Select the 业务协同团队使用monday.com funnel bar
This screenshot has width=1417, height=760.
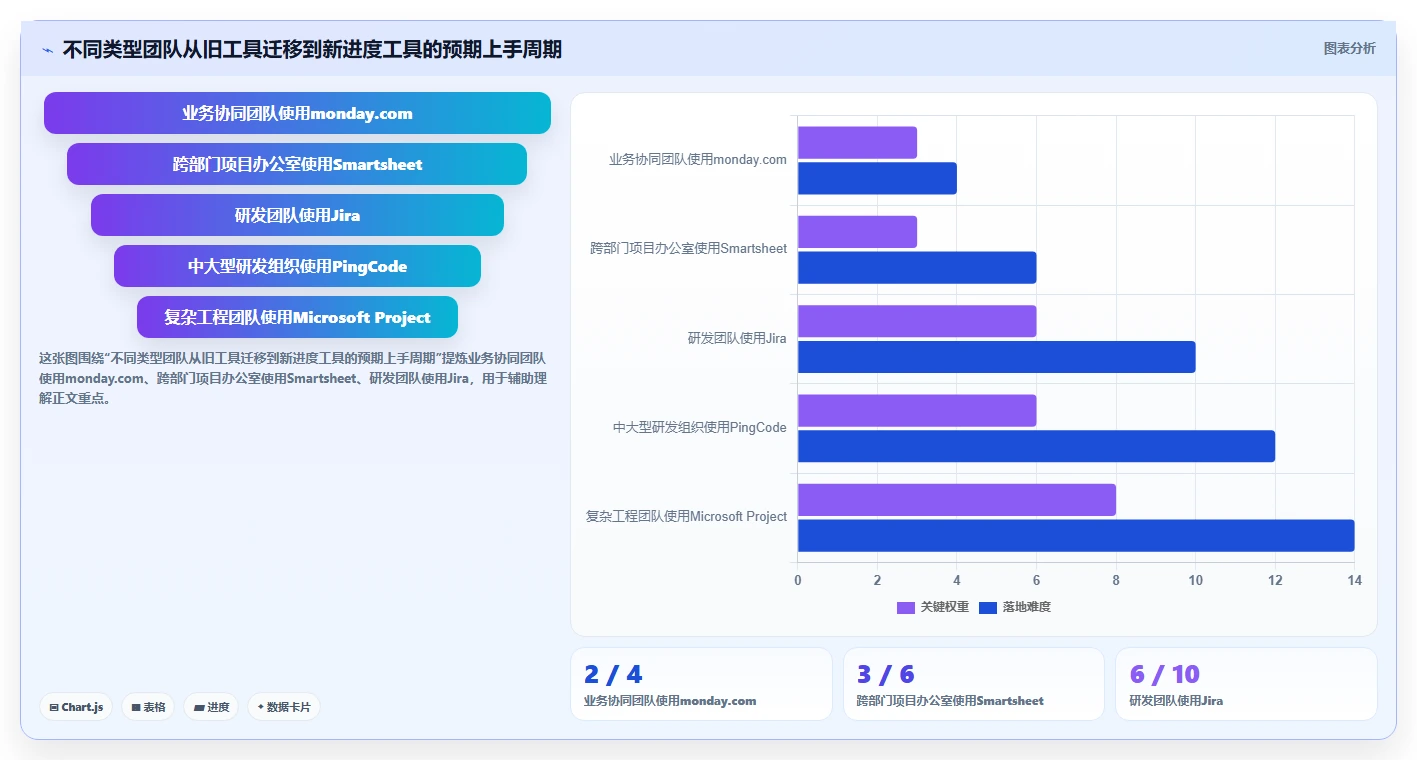point(297,113)
